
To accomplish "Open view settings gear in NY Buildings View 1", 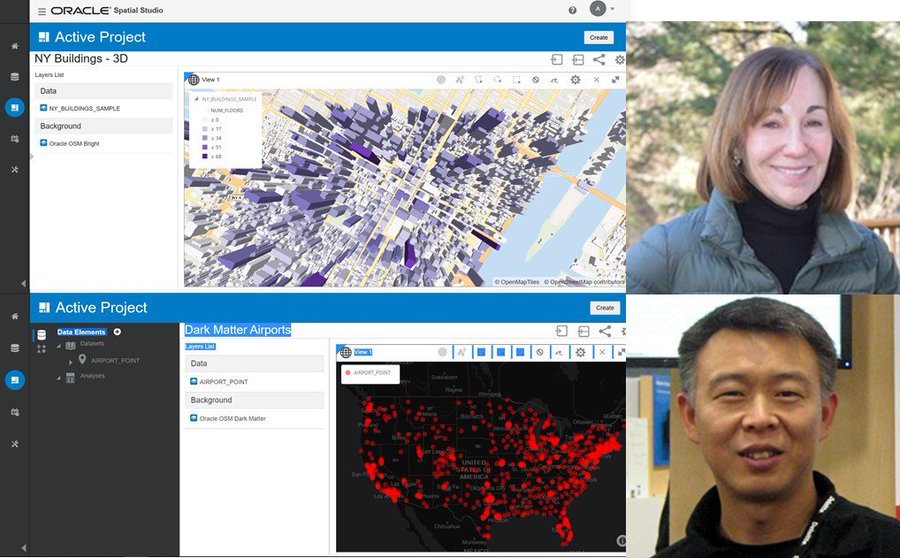I will [x=575, y=80].
